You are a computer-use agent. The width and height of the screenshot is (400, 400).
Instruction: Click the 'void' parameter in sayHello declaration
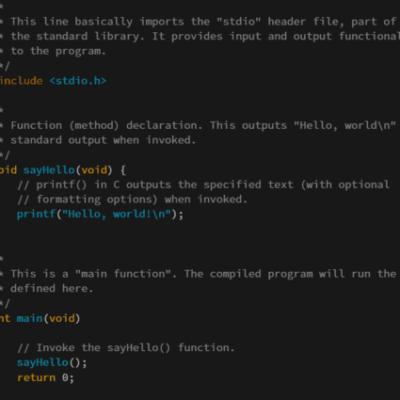94,170
